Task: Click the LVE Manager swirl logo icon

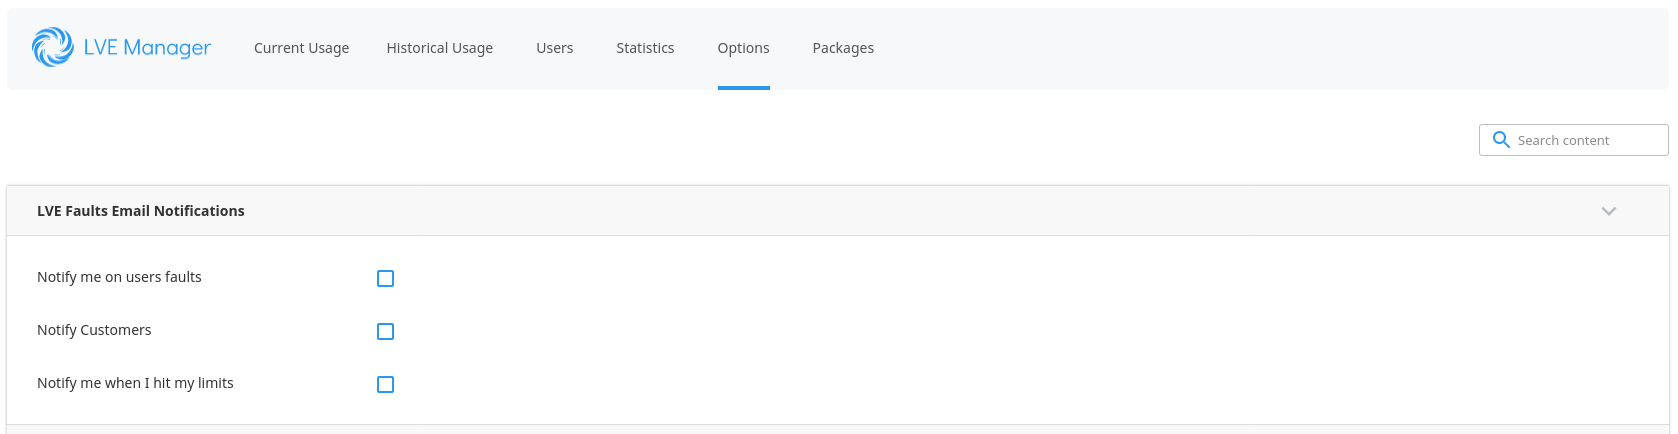Action: pyautogui.click(x=52, y=47)
